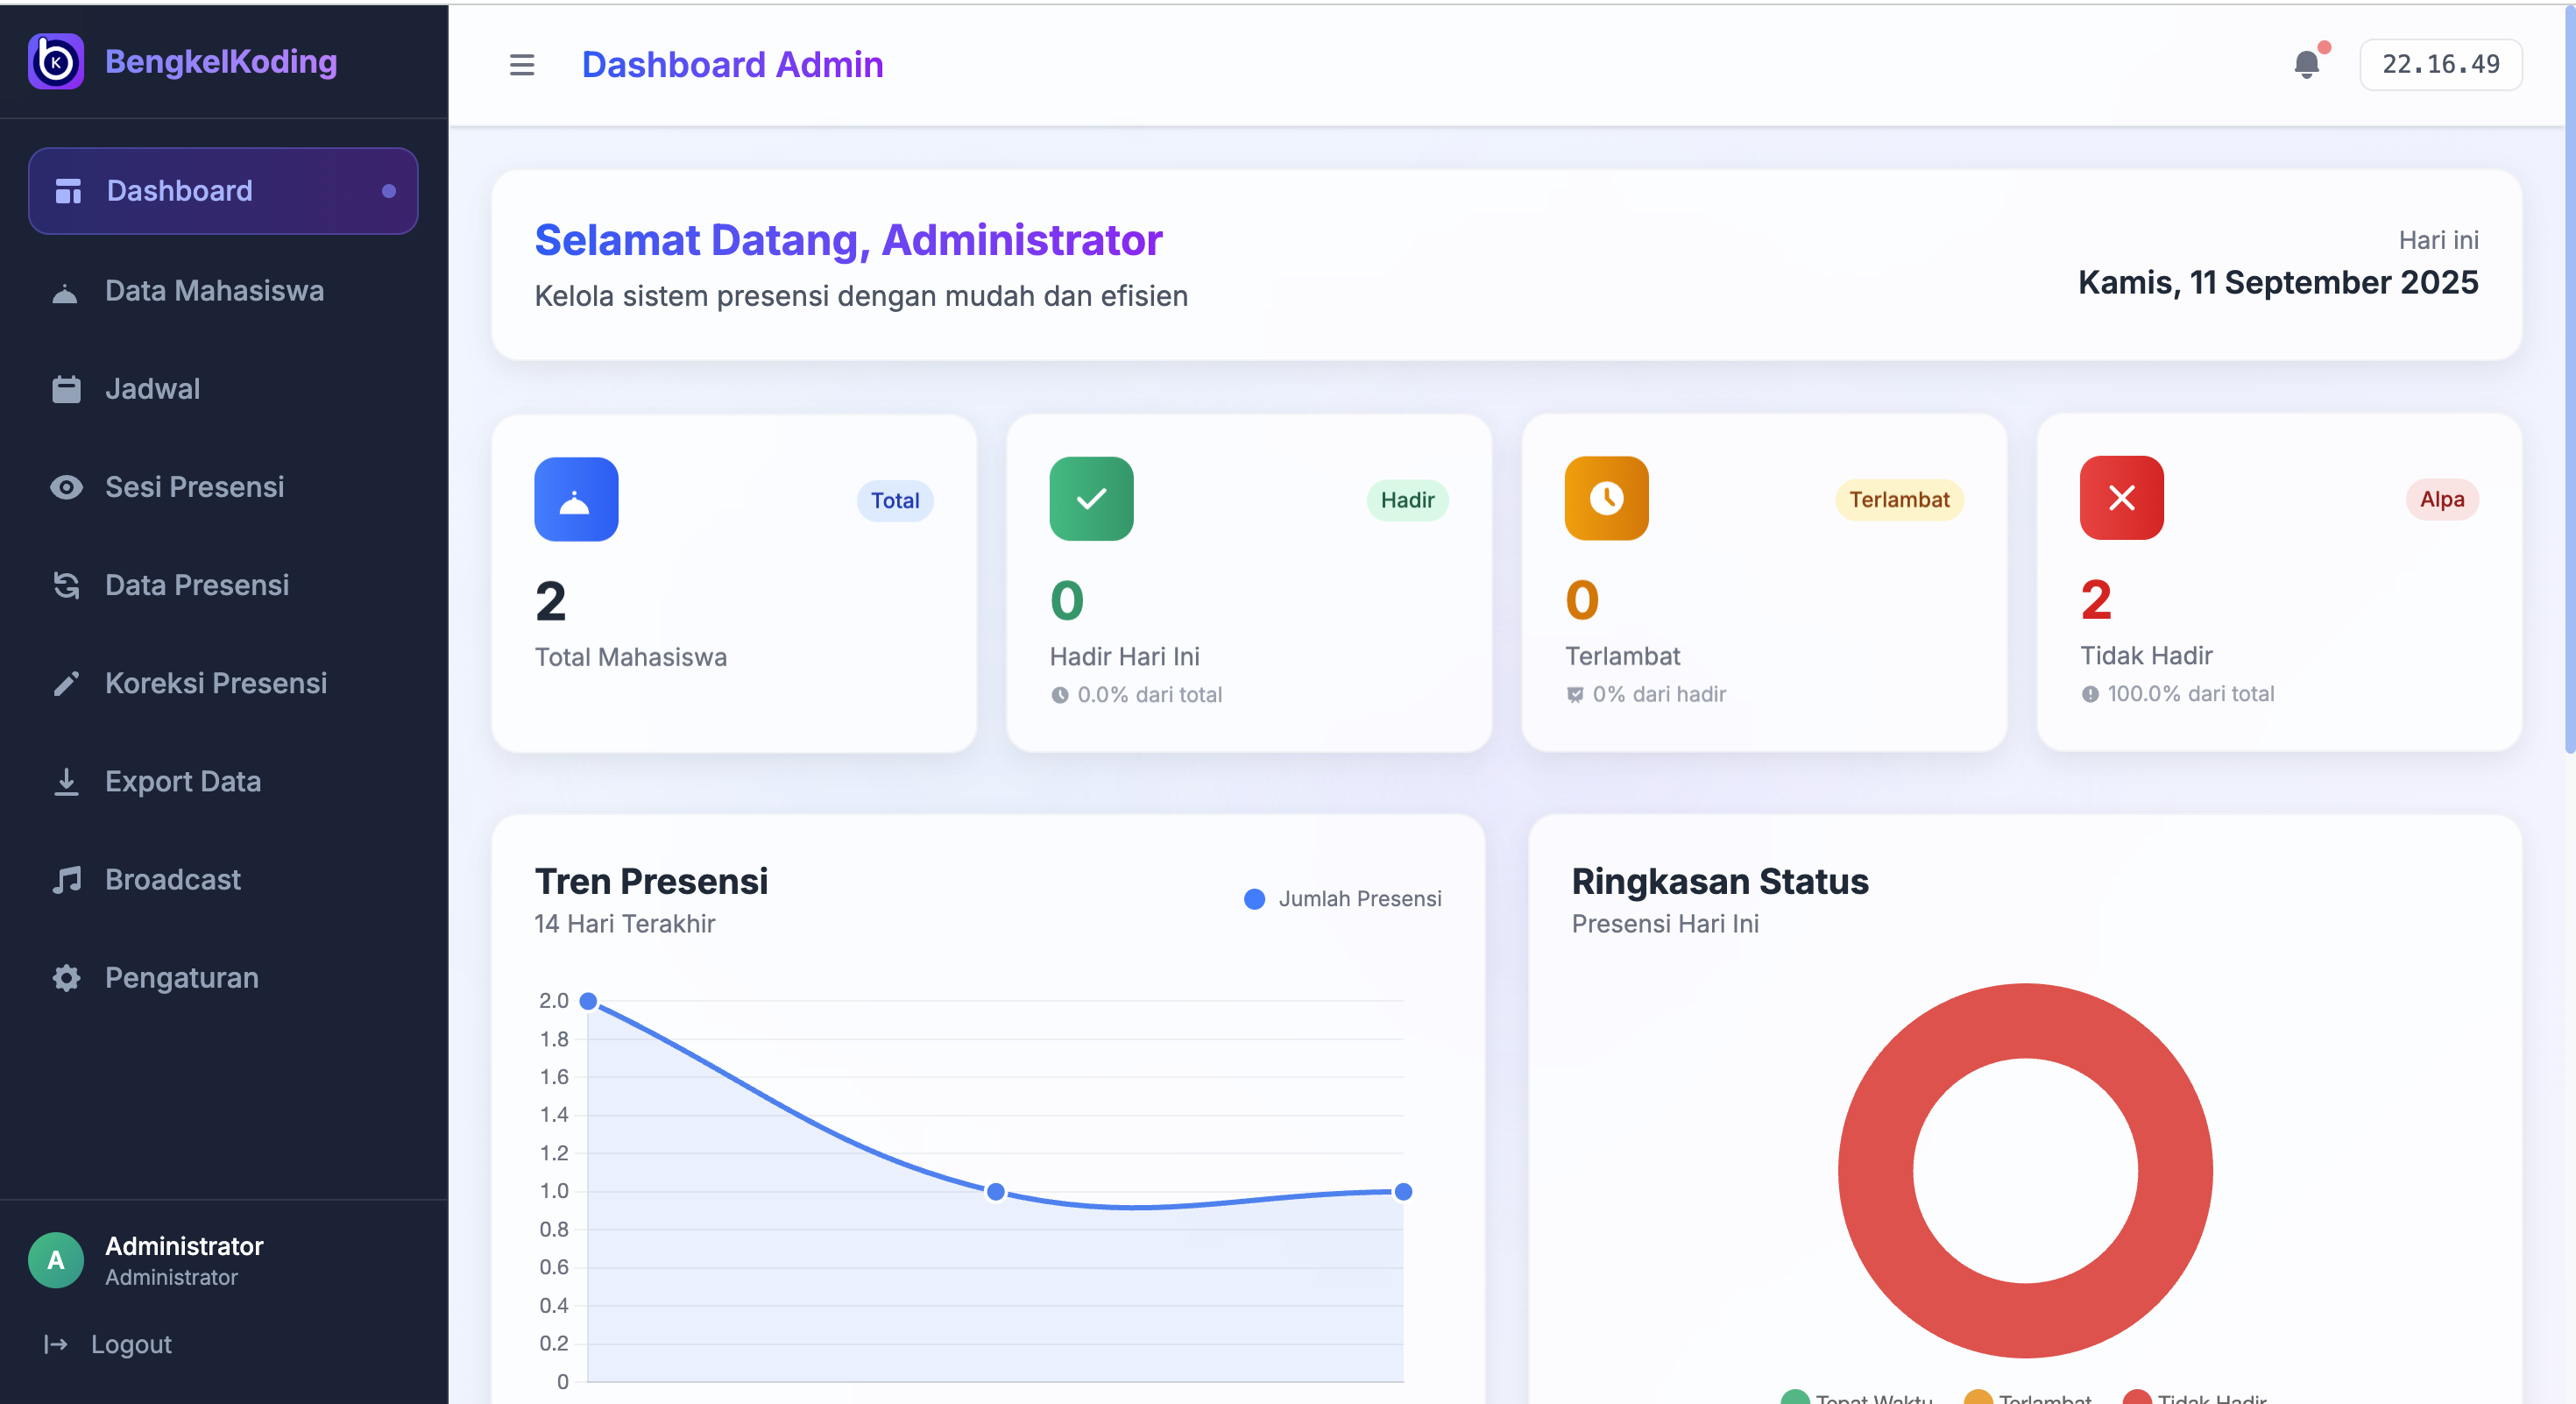Select Koreksi Presensi in sidebar
Screen dimensions: 2576x1404
tap(215, 683)
